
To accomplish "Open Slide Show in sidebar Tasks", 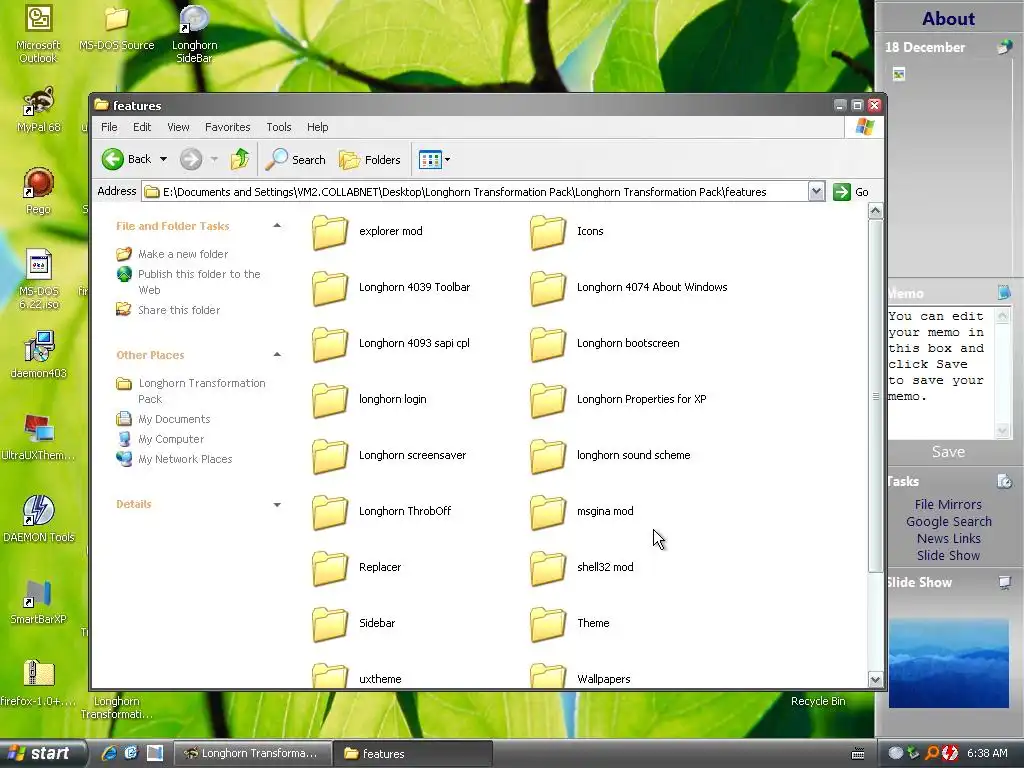I will [x=948, y=556].
